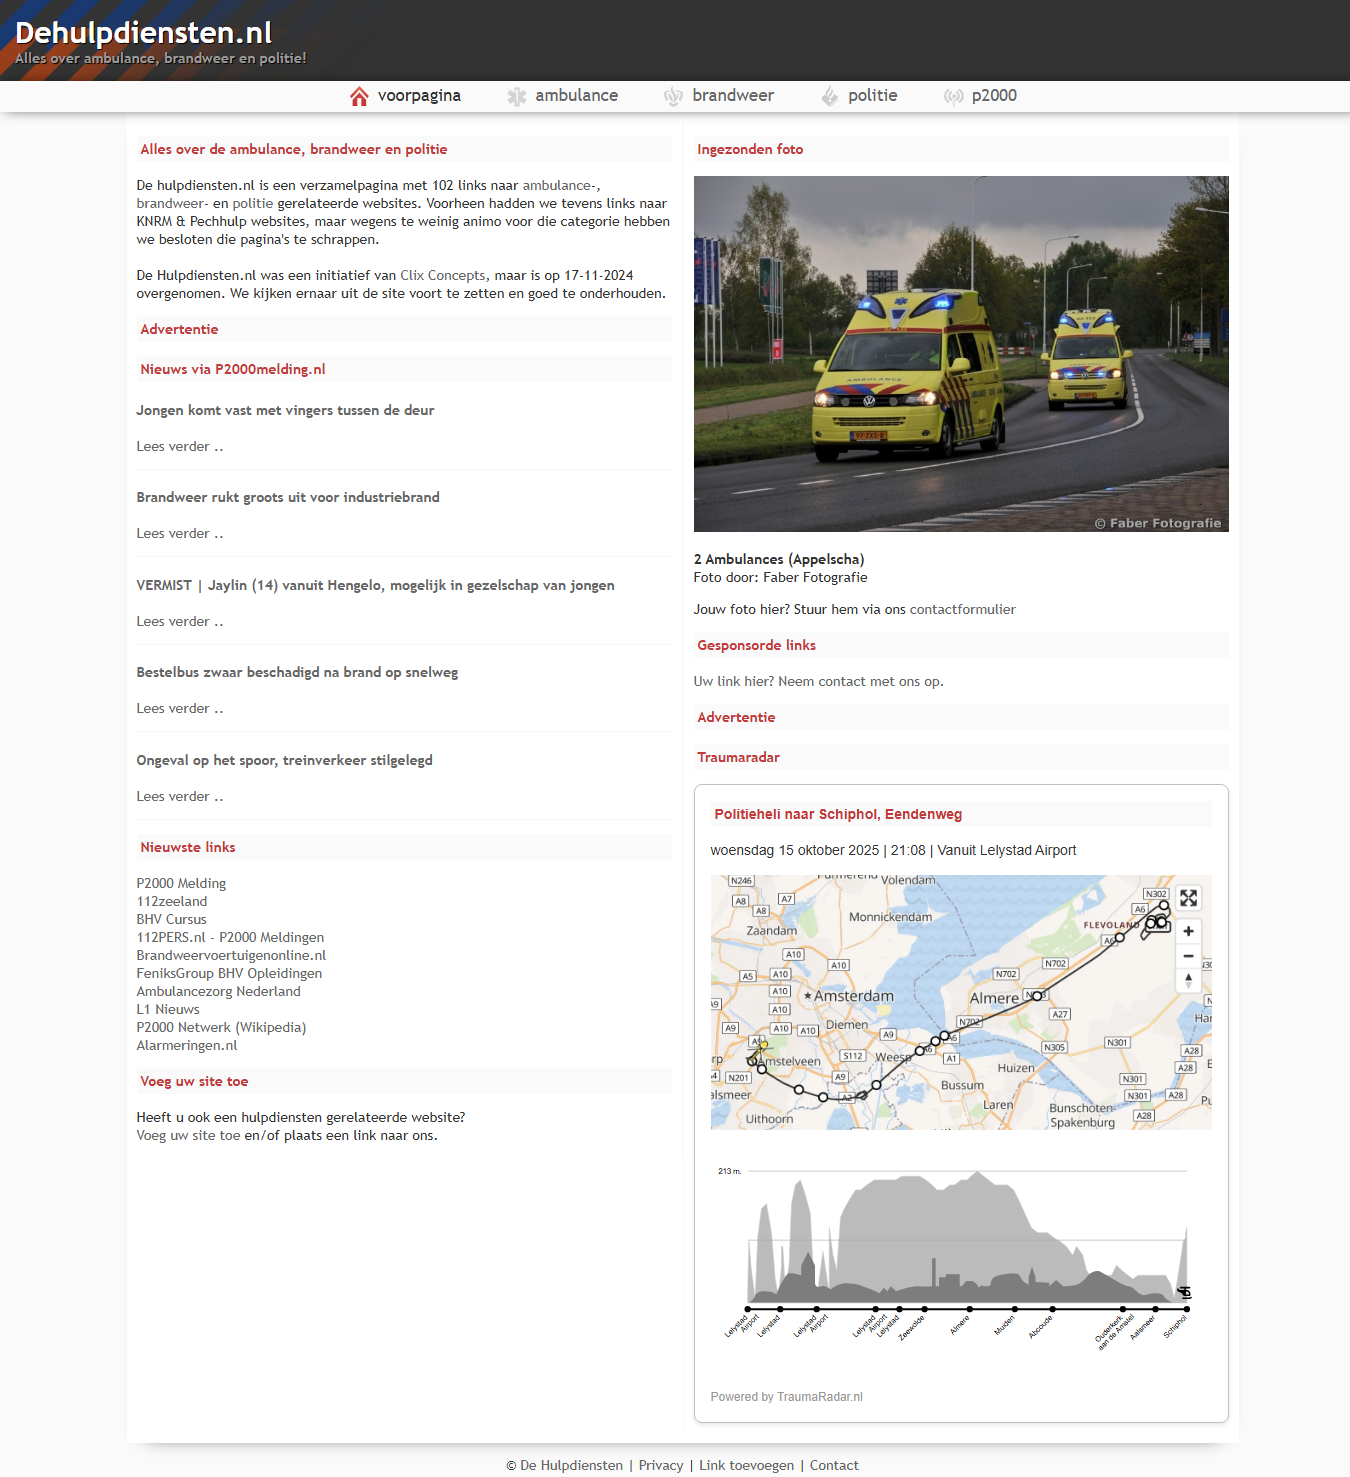Click the flame icon beside politie
Image resolution: width=1350 pixels, height=1477 pixels.
click(830, 96)
